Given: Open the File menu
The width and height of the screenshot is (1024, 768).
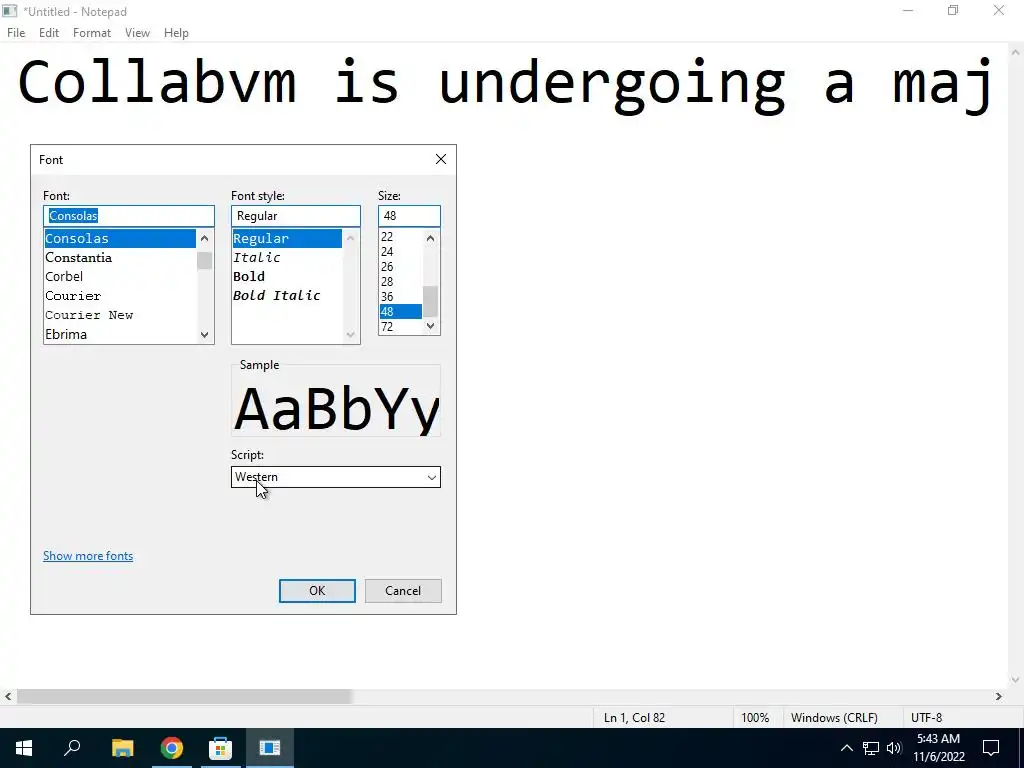Looking at the screenshot, I should tap(16, 33).
